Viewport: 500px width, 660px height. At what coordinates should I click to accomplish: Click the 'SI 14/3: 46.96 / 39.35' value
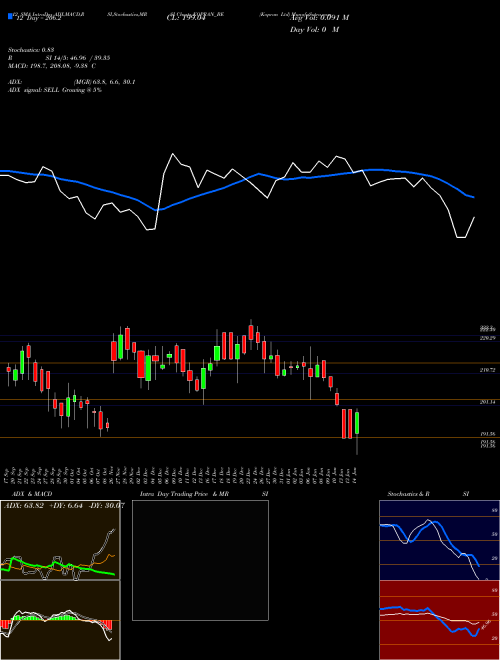pyautogui.click(x=78, y=58)
